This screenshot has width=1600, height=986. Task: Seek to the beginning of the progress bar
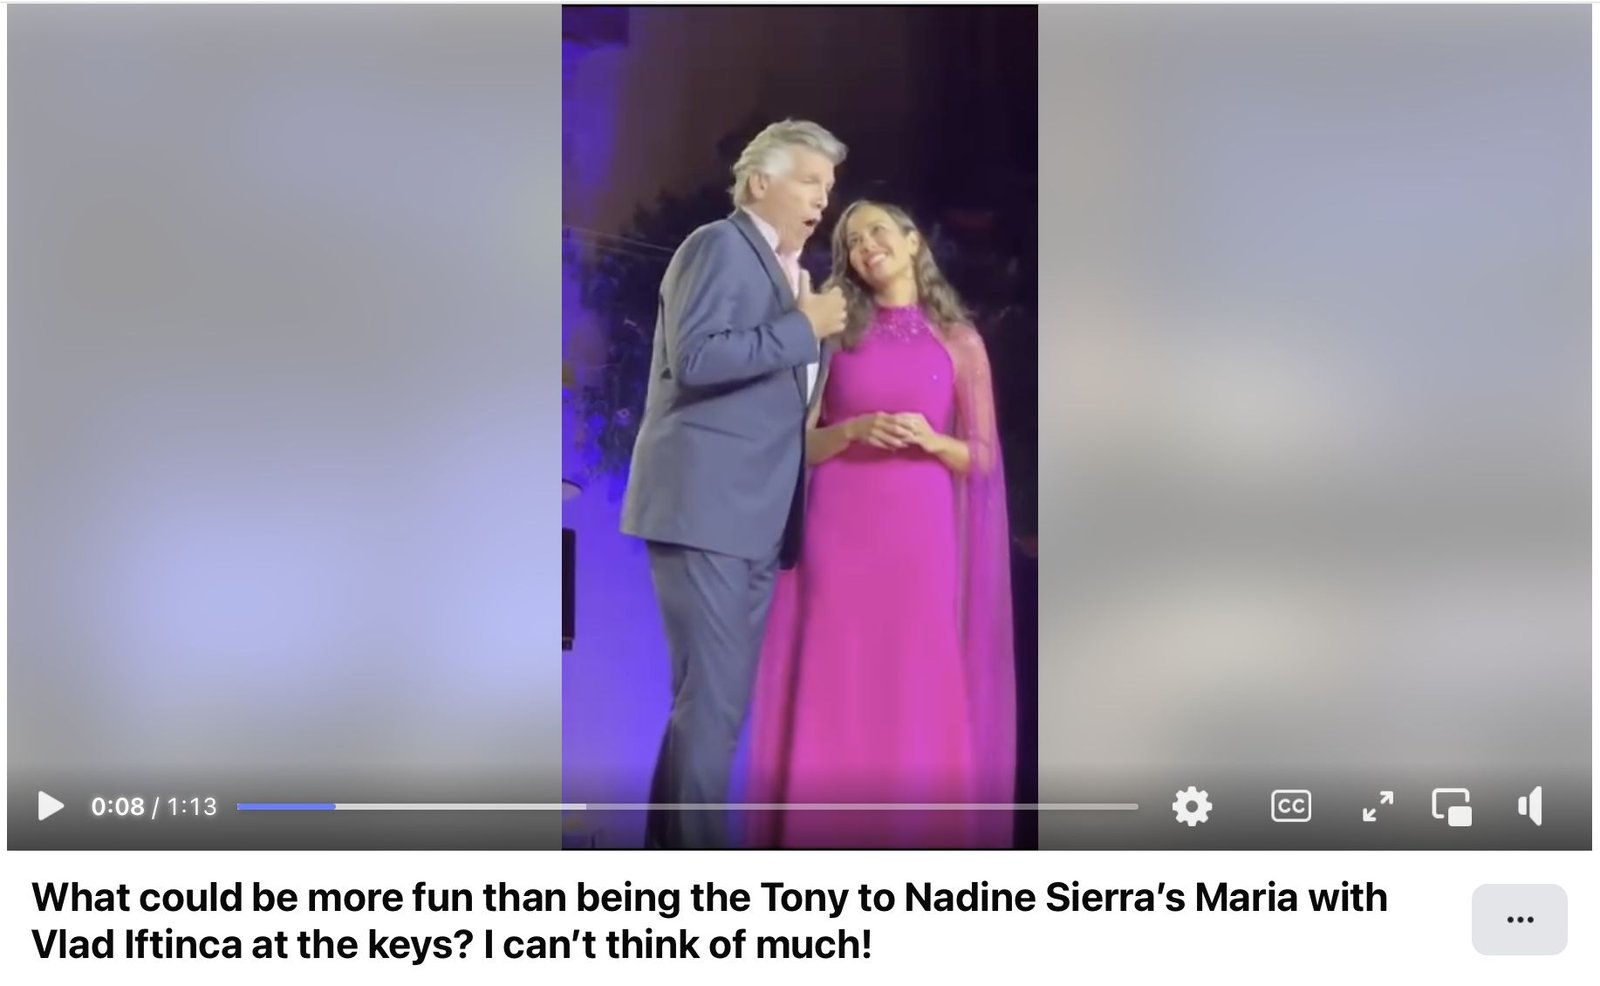pos(240,806)
